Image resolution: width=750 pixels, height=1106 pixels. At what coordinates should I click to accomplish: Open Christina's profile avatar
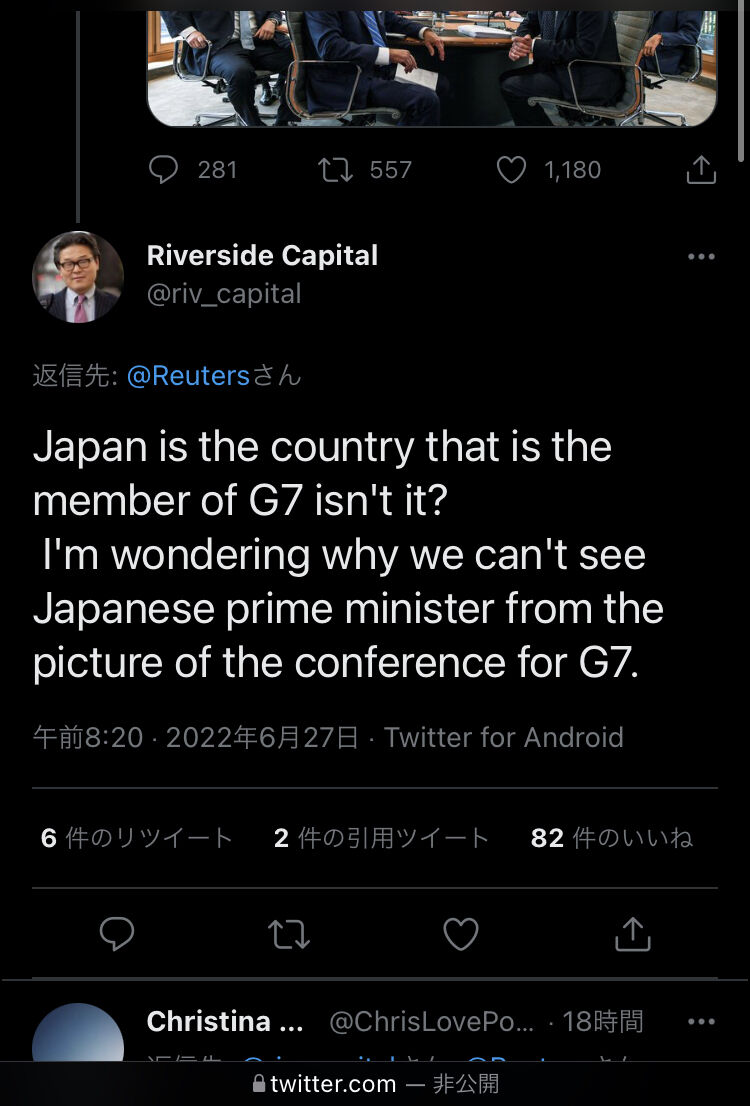coord(78,1033)
